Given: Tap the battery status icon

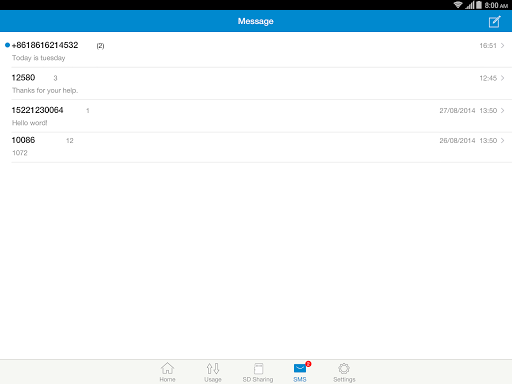Looking at the screenshot, I should 479,5.
